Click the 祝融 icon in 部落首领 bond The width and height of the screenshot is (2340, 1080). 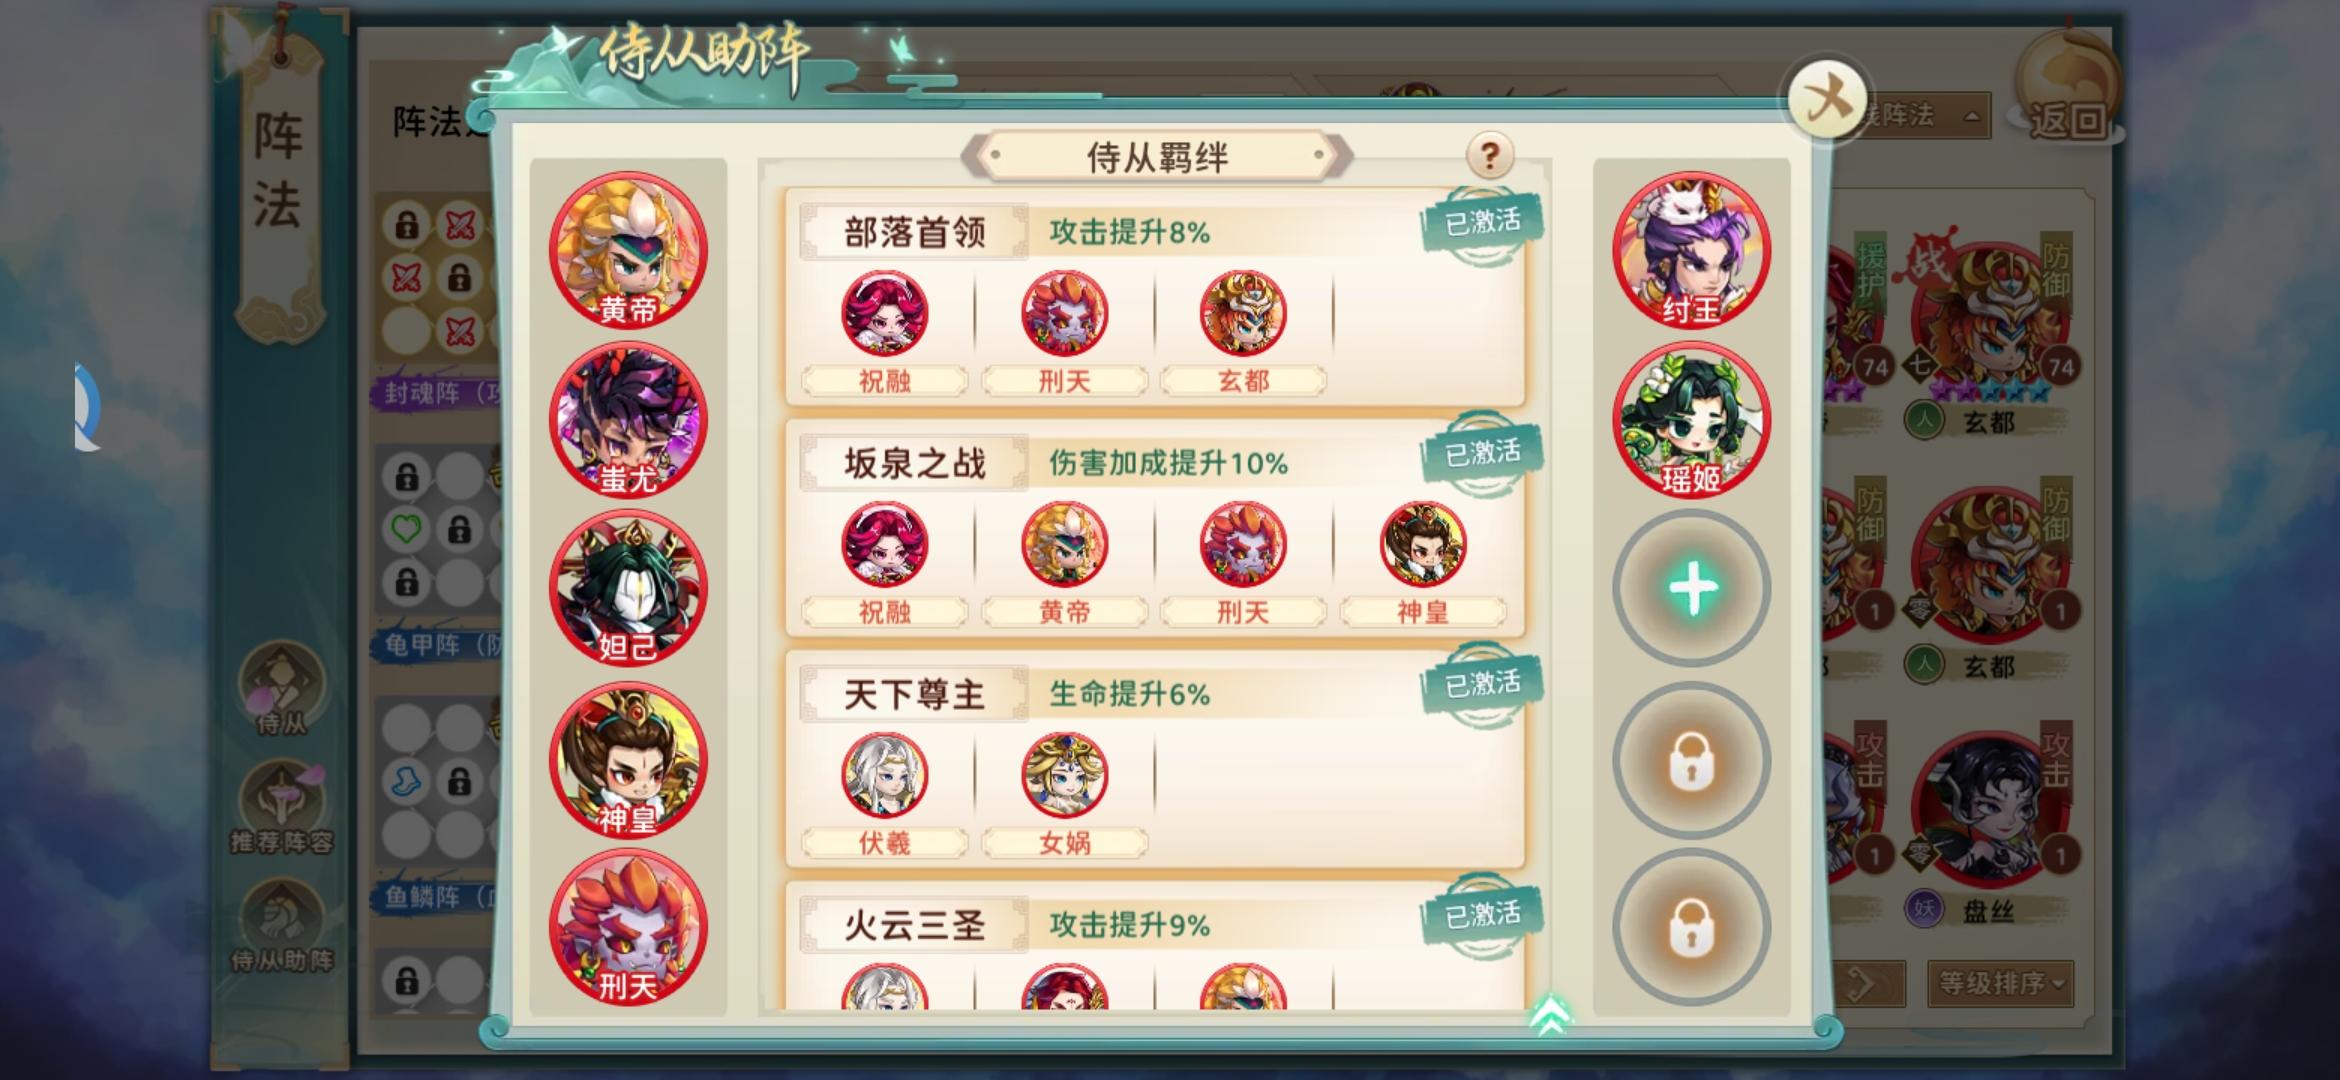pos(885,313)
